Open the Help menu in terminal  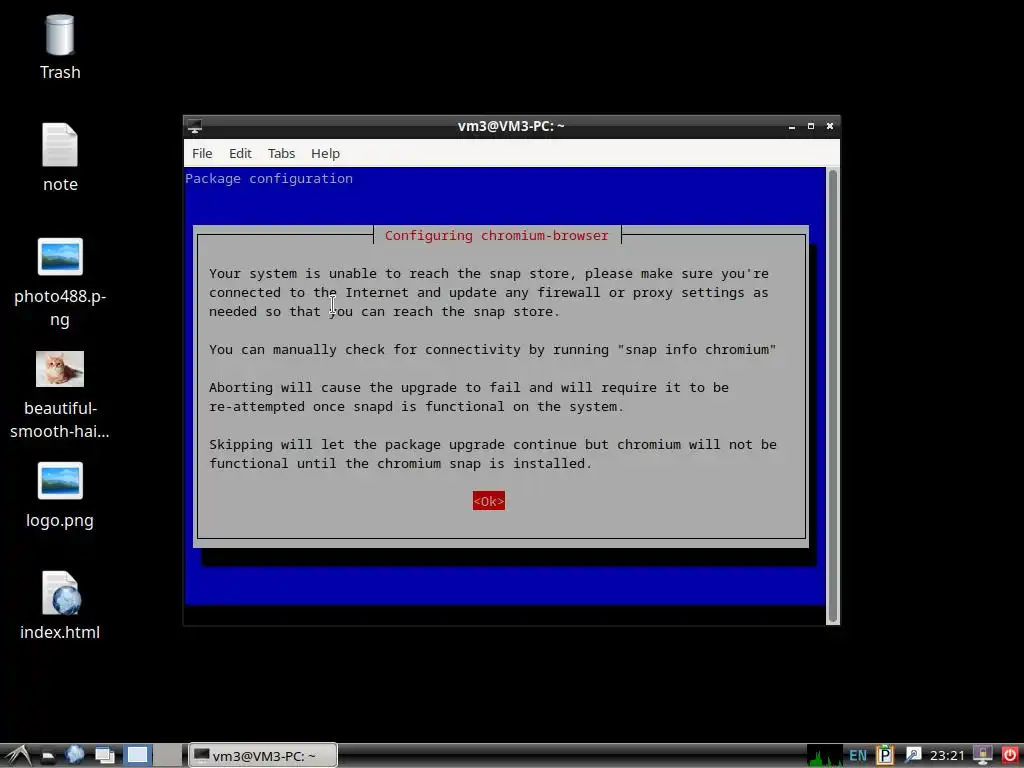(x=325, y=153)
